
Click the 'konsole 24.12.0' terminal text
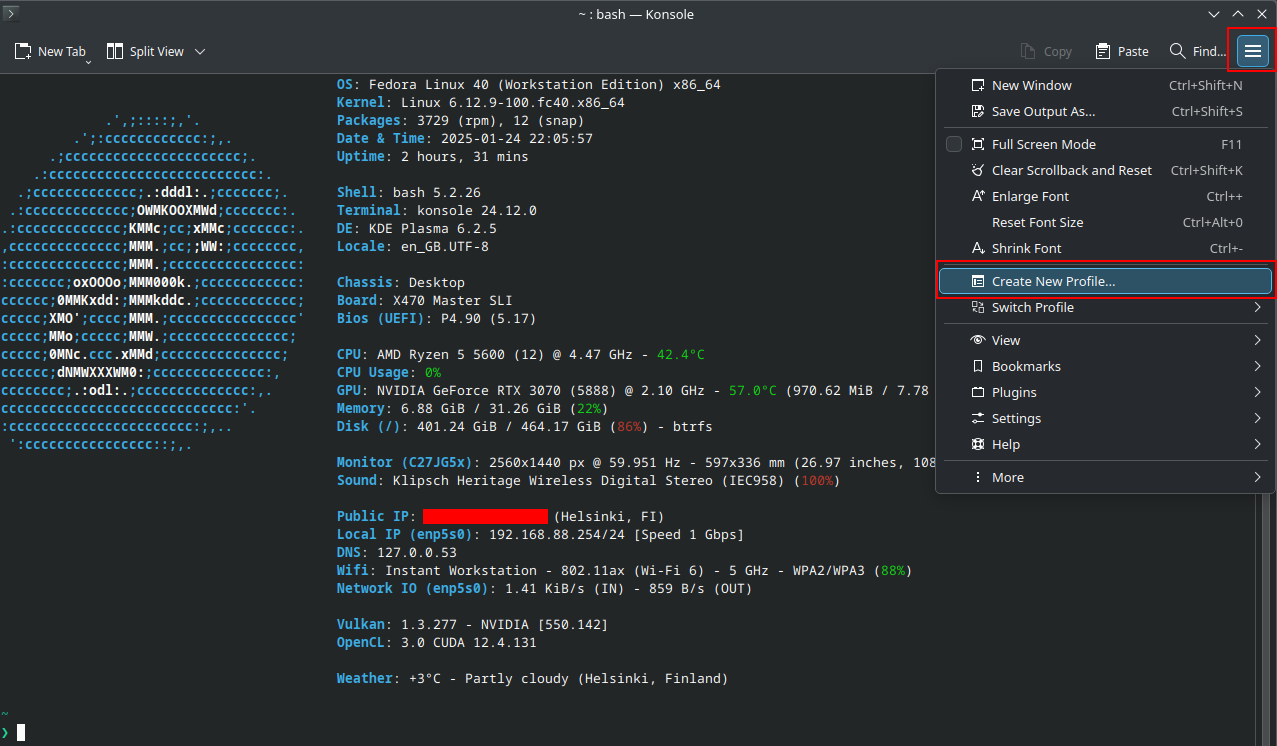(476, 210)
